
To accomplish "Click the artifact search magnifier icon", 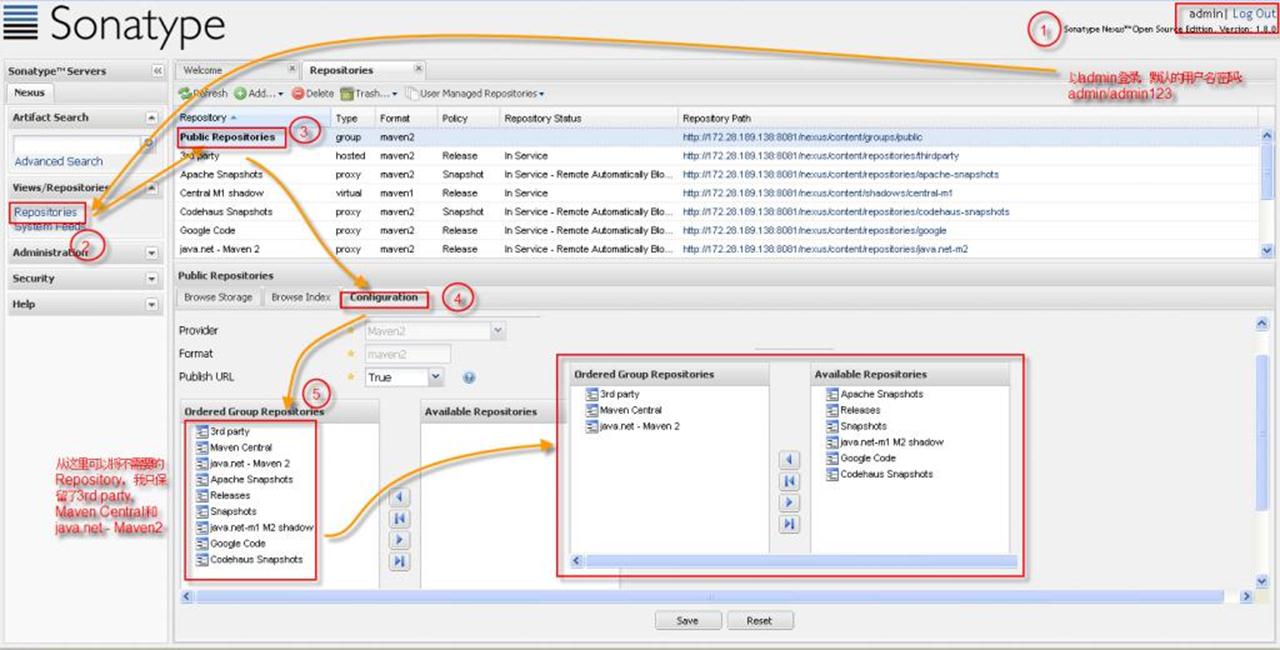I will click(x=149, y=143).
